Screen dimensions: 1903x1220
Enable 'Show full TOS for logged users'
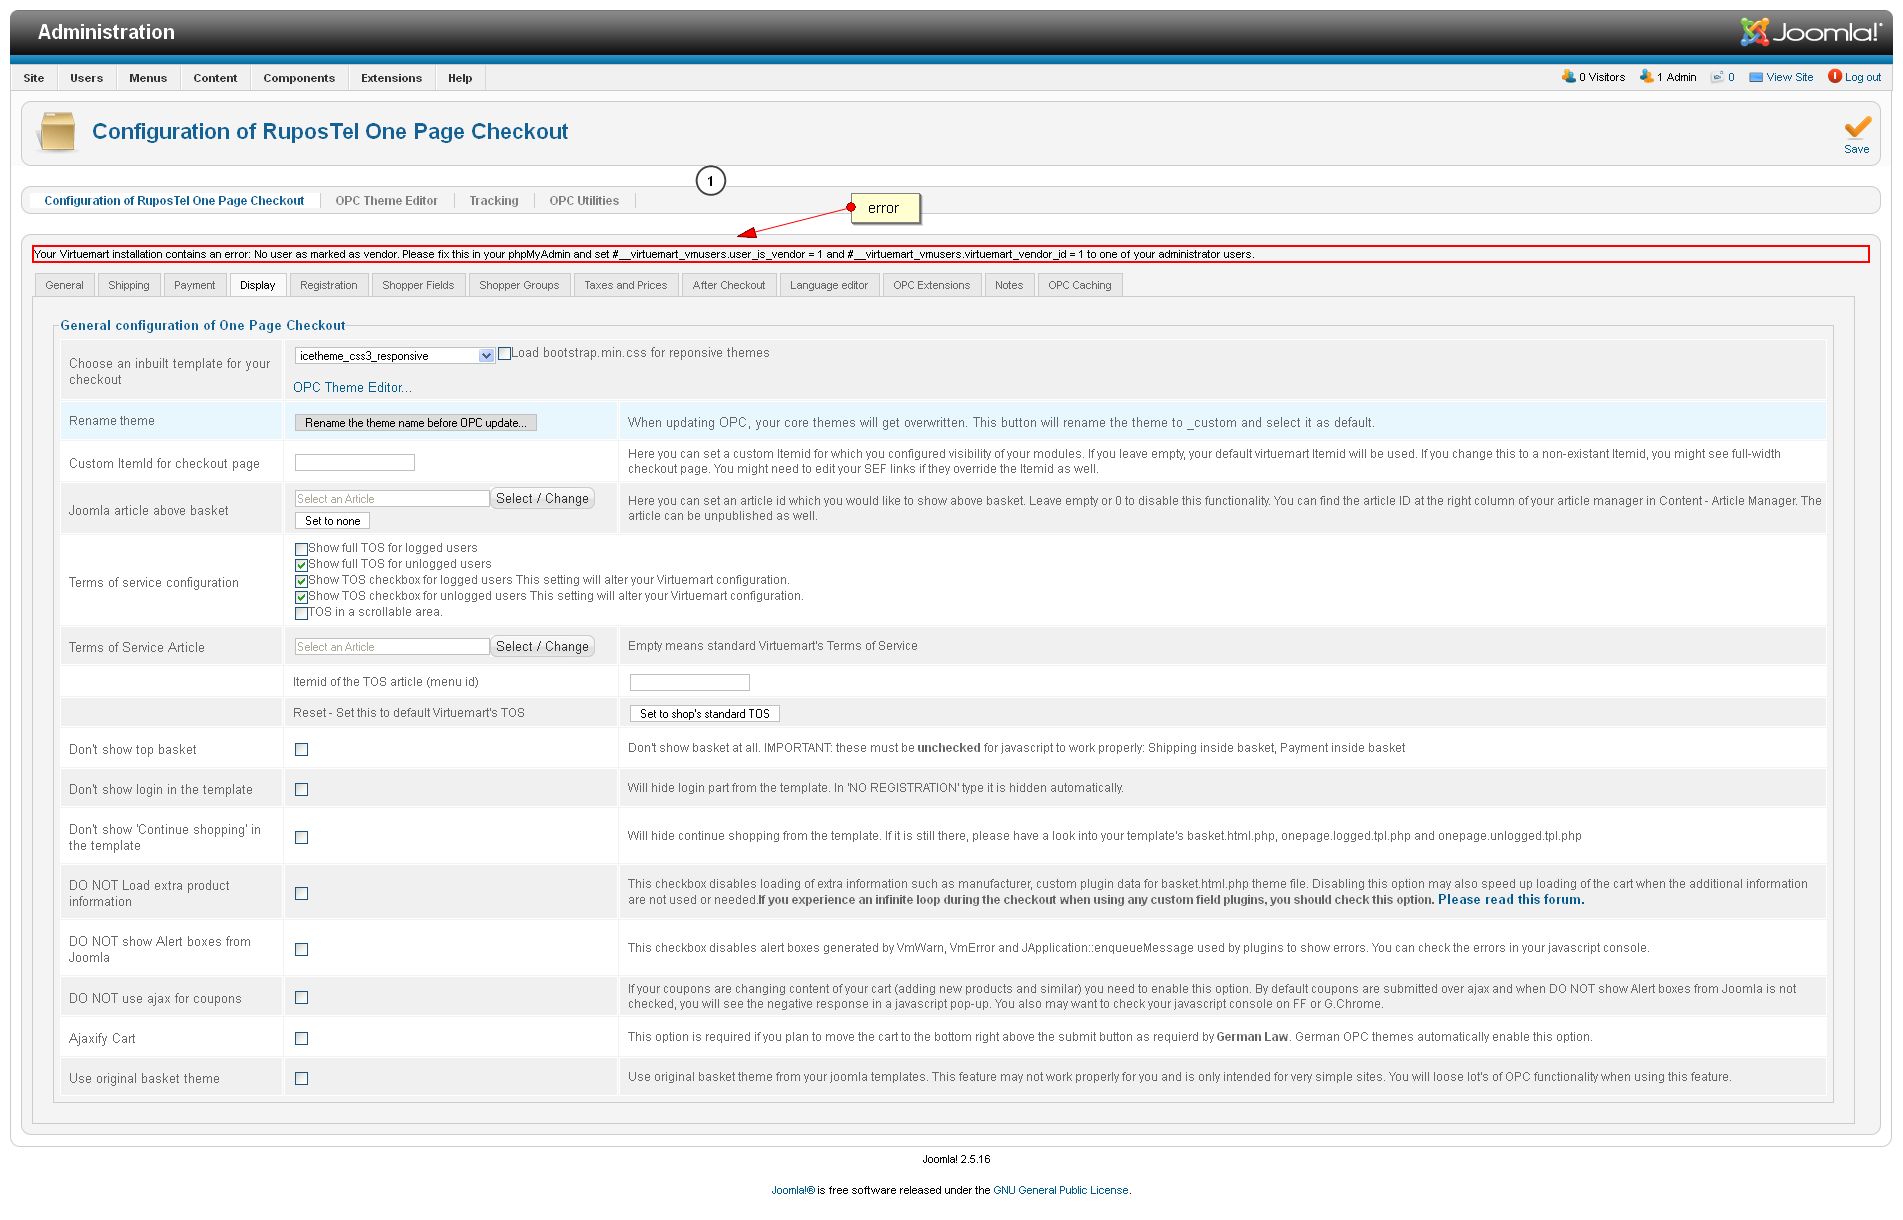[301, 549]
